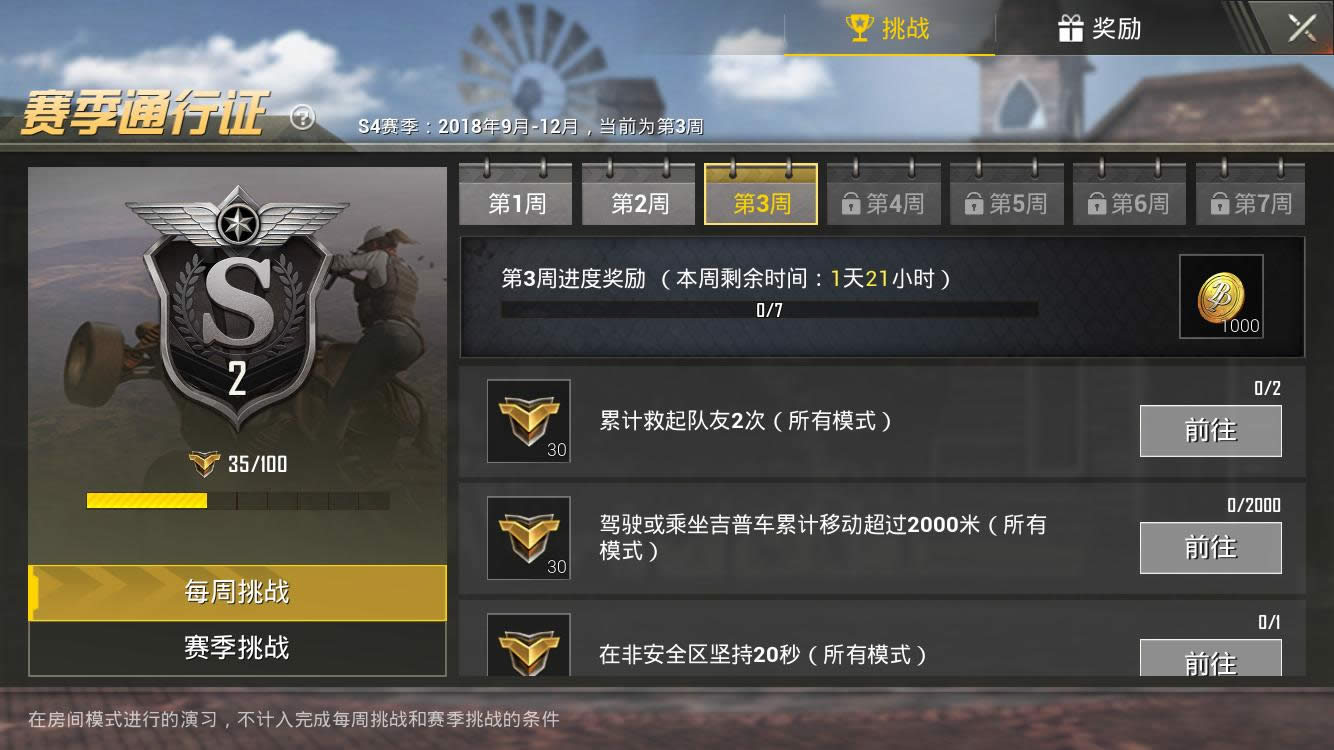
Task: Switch to the 奖励 rewards tab
Action: [1099, 28]
